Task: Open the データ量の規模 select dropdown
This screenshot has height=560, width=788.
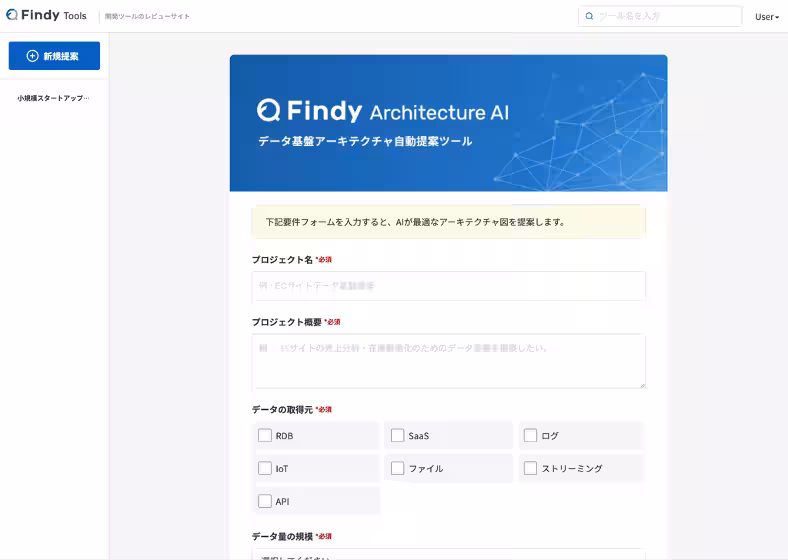Action: click(448, 555)
